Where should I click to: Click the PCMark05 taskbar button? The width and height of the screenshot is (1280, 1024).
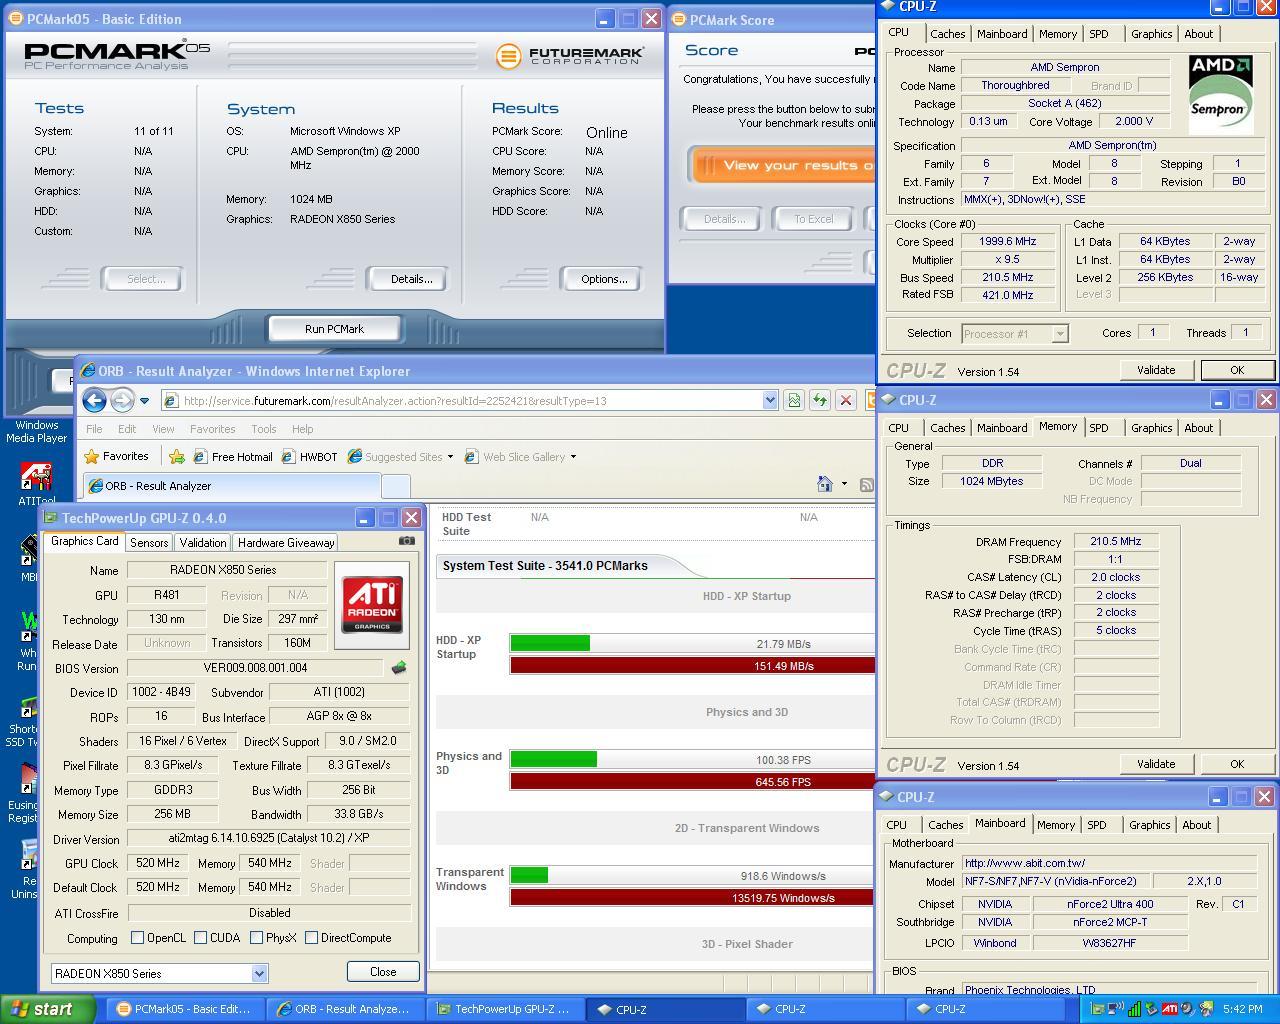pyautogui.click(x=185, y=1009)
